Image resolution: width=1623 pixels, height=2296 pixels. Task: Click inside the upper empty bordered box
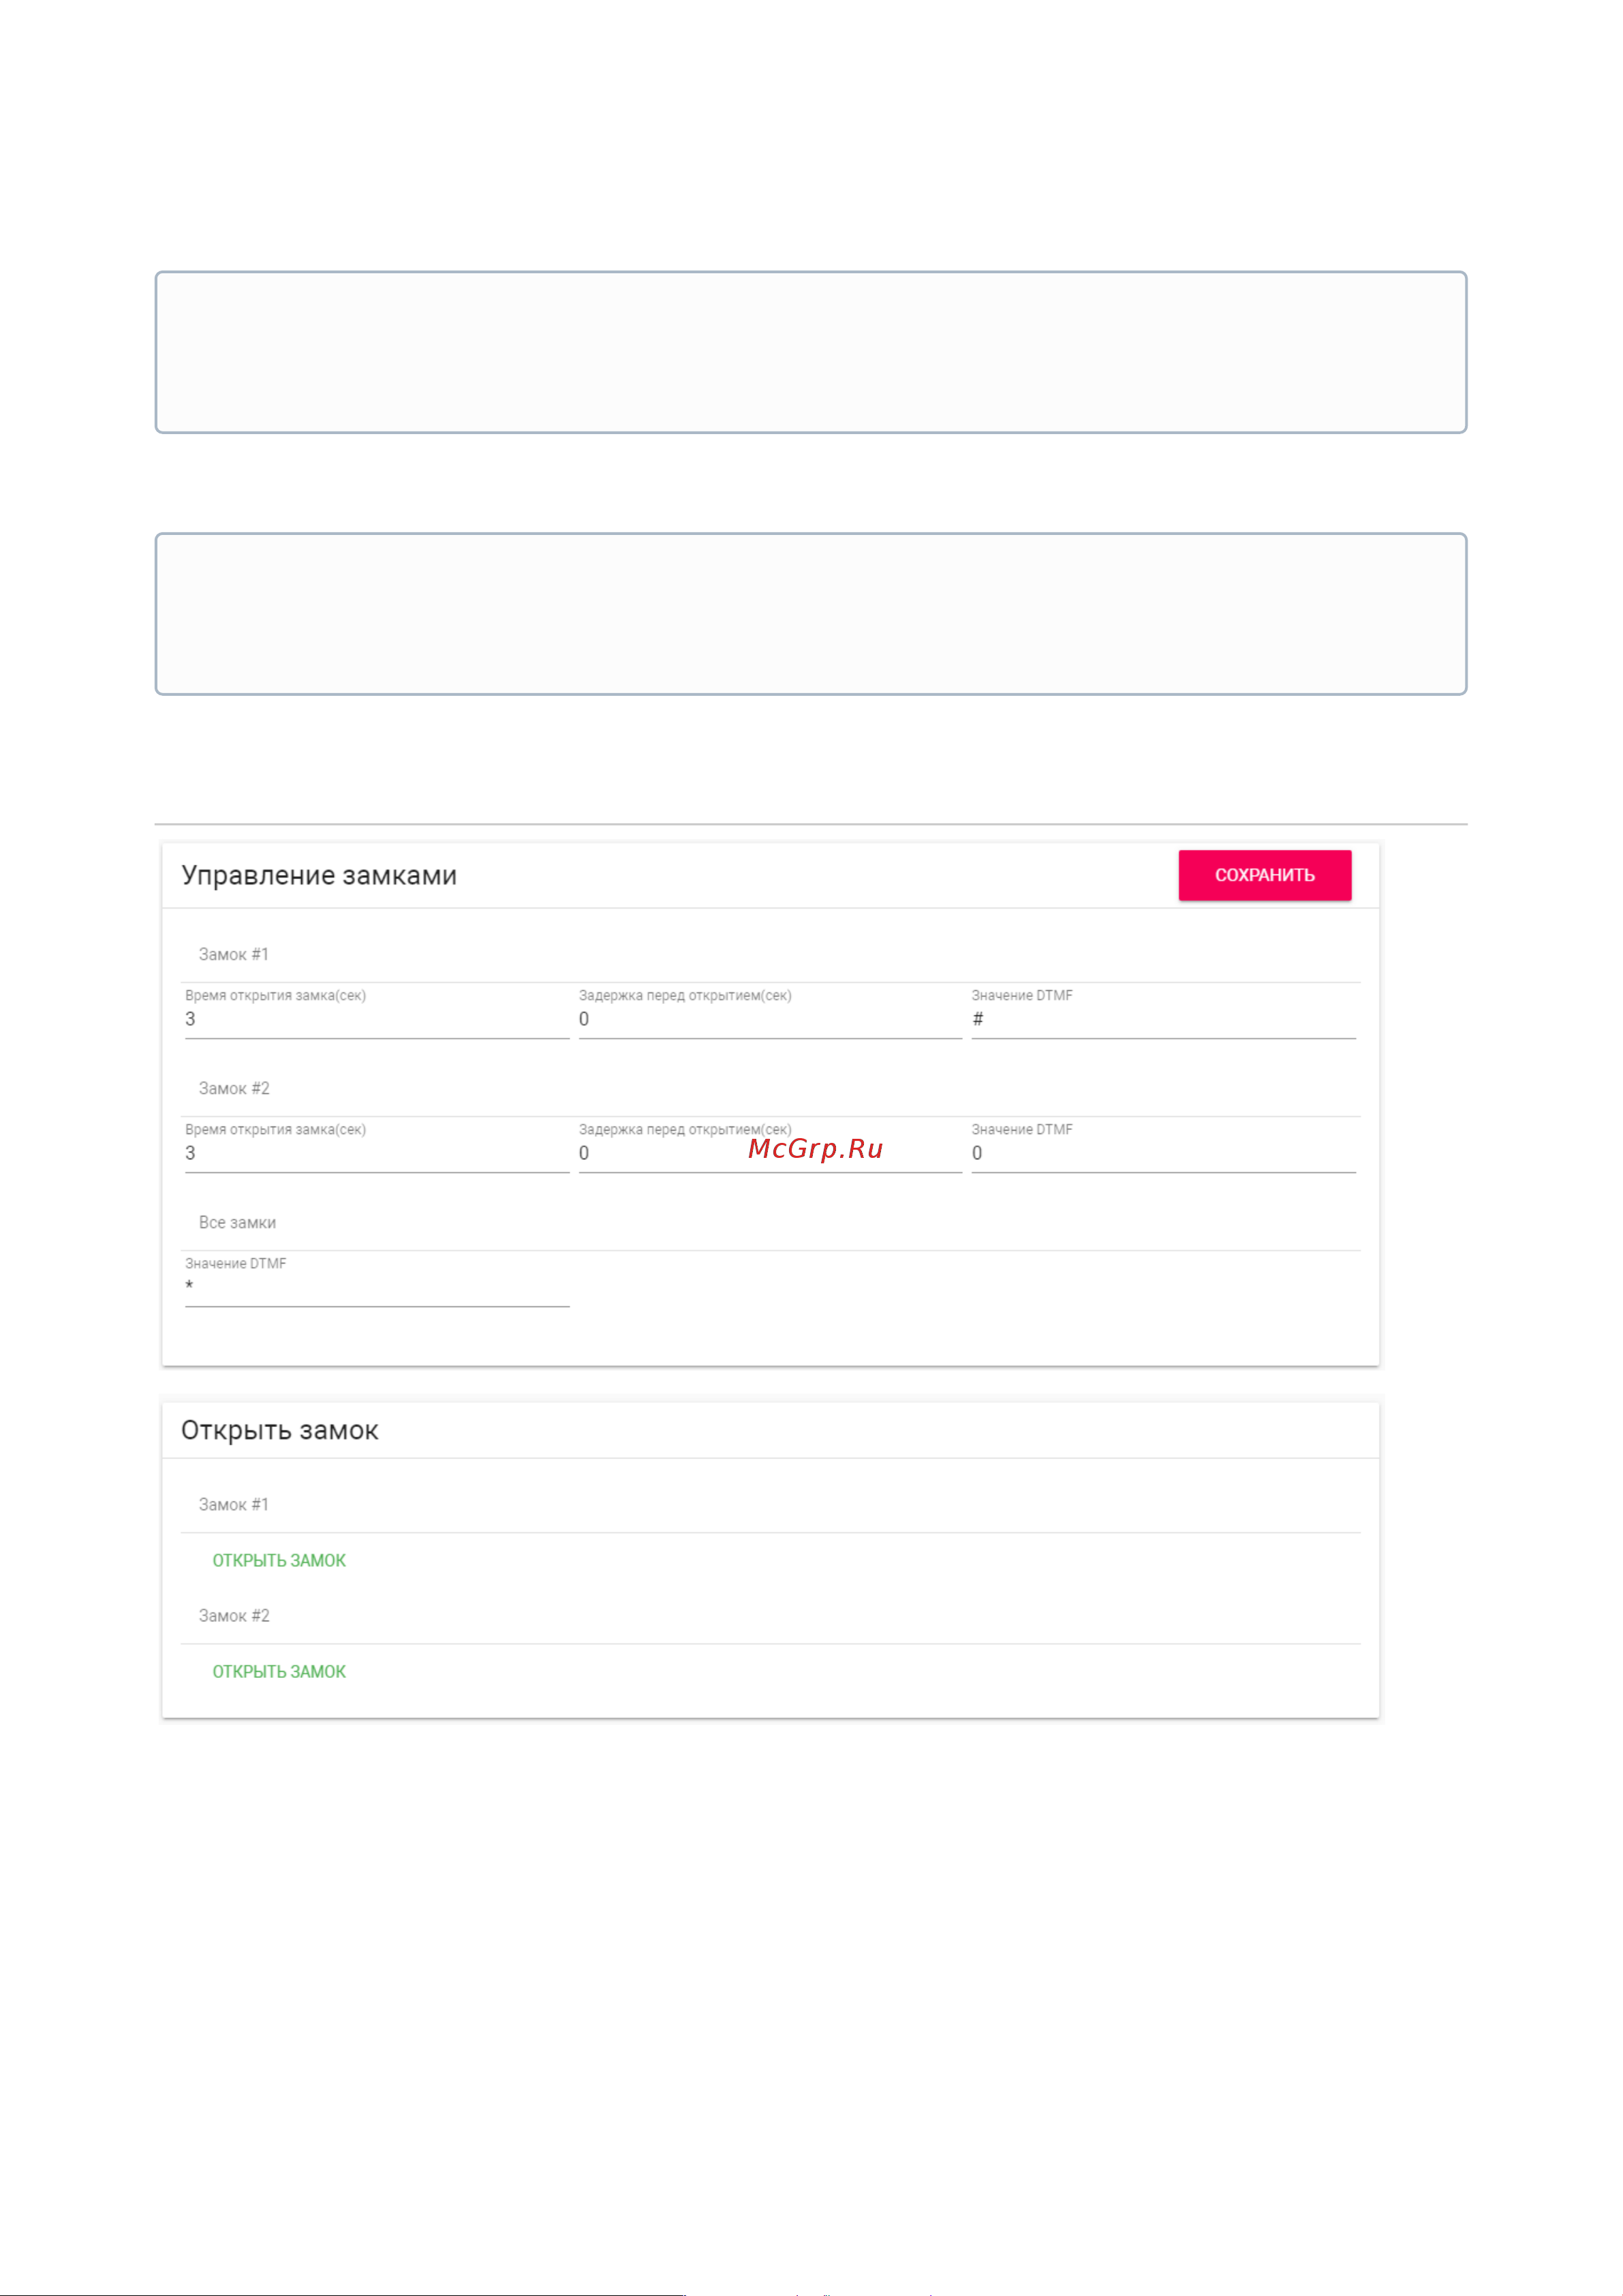(x=811, y=352)
